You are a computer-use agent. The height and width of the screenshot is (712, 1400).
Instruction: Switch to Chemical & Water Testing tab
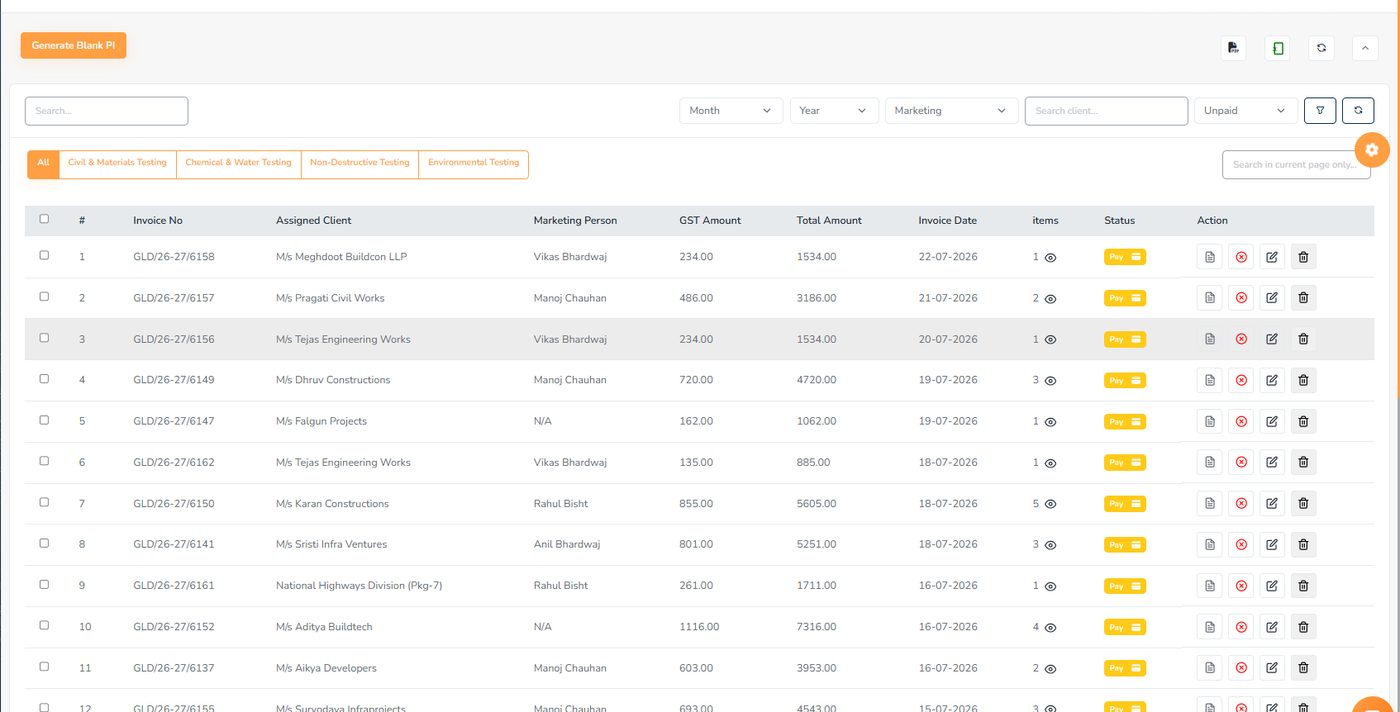238,163
